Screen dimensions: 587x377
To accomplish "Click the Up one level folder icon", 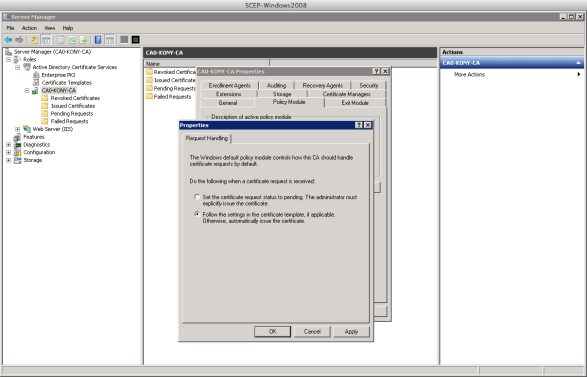I will point(34,40).
